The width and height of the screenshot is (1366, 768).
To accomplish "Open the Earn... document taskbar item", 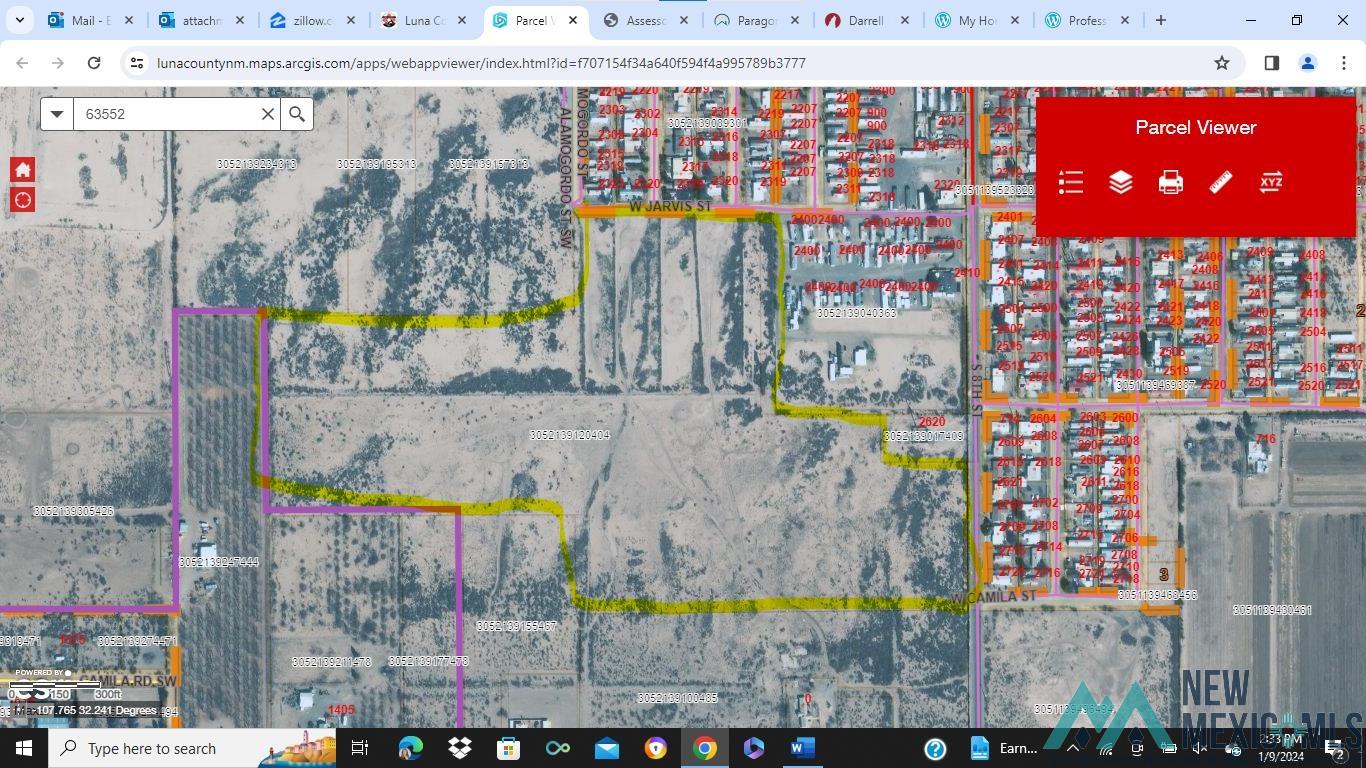I will click(x=1005, y=748).
